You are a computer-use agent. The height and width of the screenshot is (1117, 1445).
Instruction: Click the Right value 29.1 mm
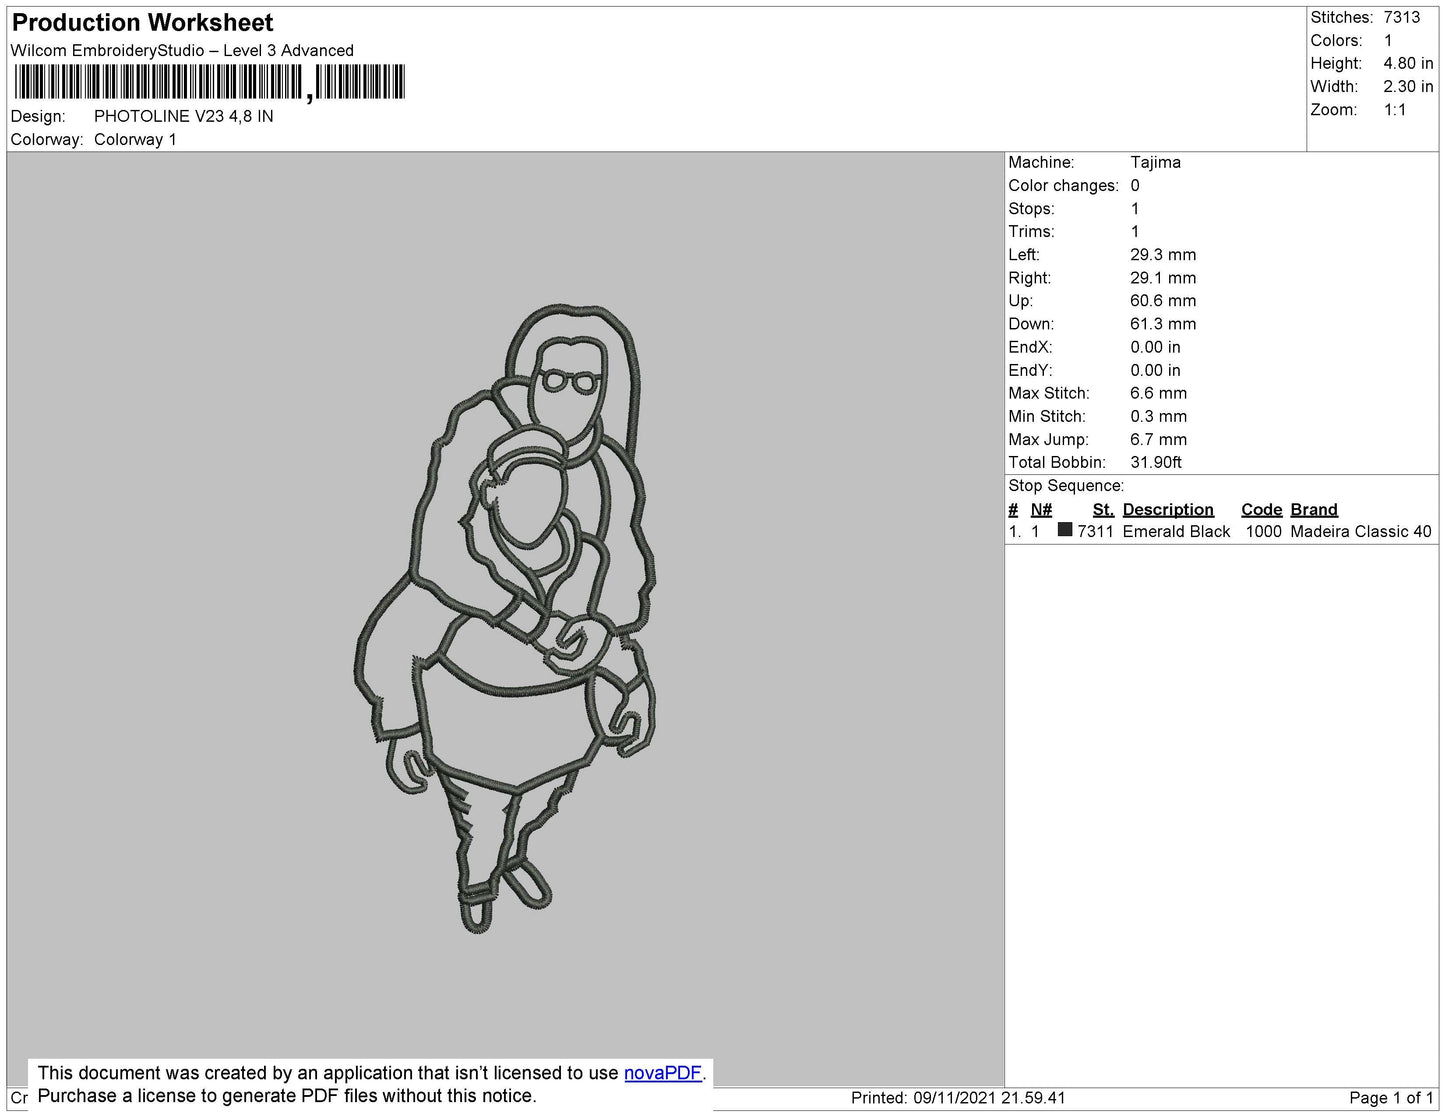click(x=1163, y=278)
